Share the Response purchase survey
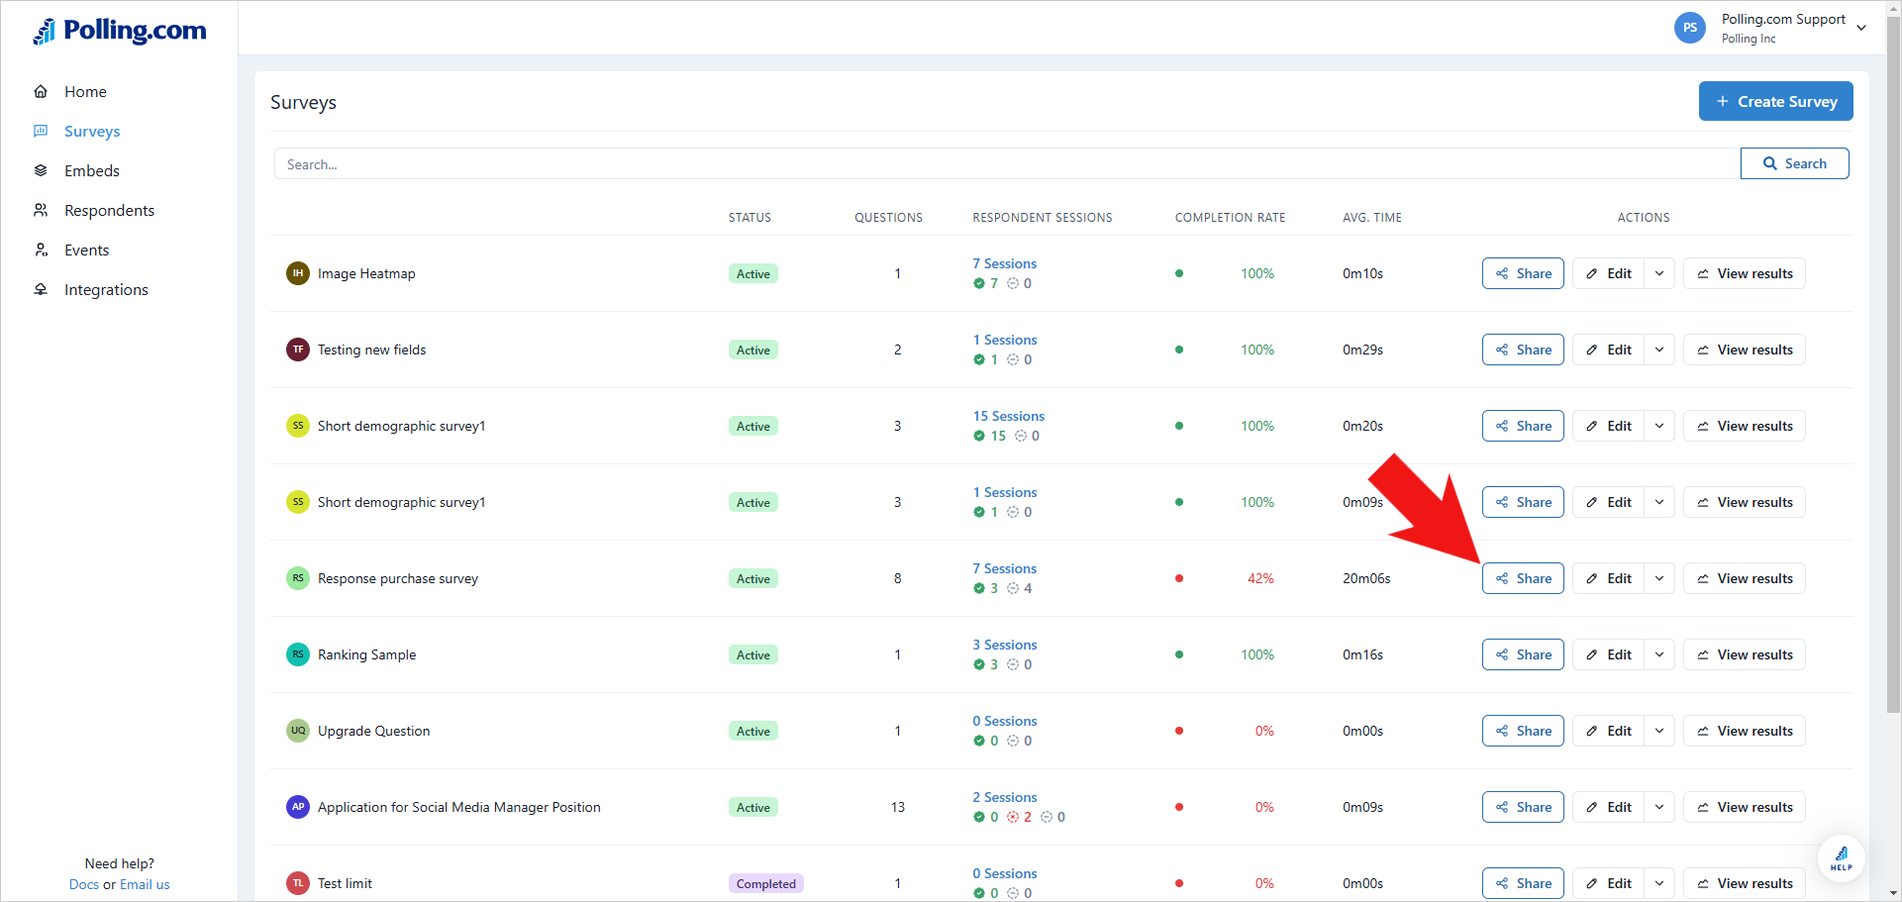Viewport: 1902px width, 902px height. point(1523,578)
